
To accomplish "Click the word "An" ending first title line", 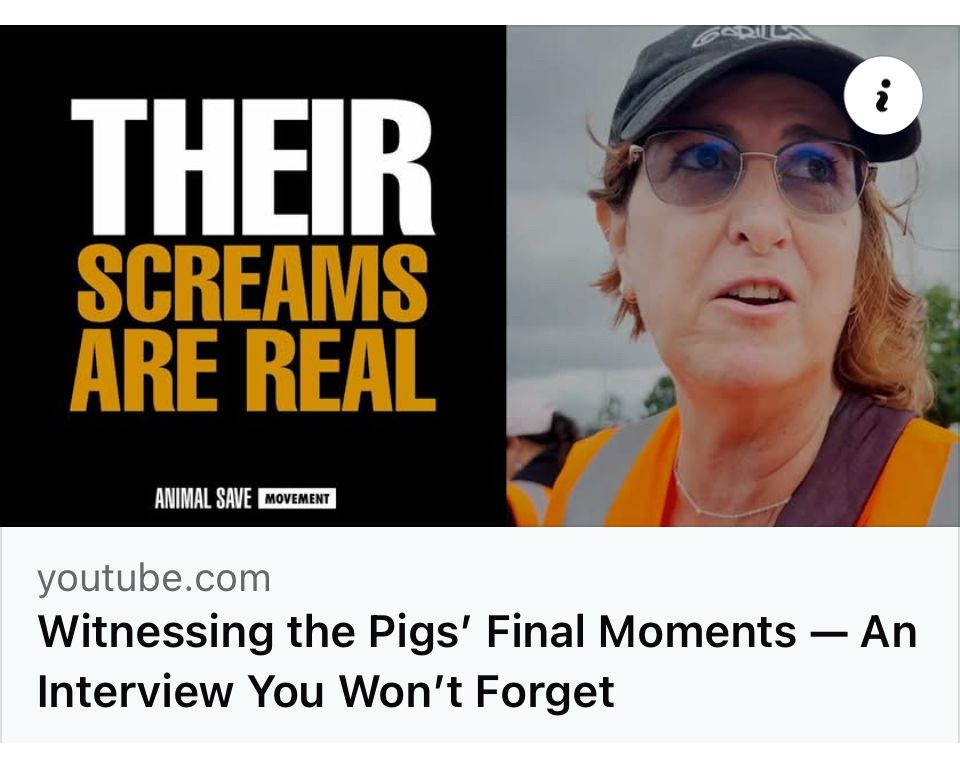I will tap(888, 631).
